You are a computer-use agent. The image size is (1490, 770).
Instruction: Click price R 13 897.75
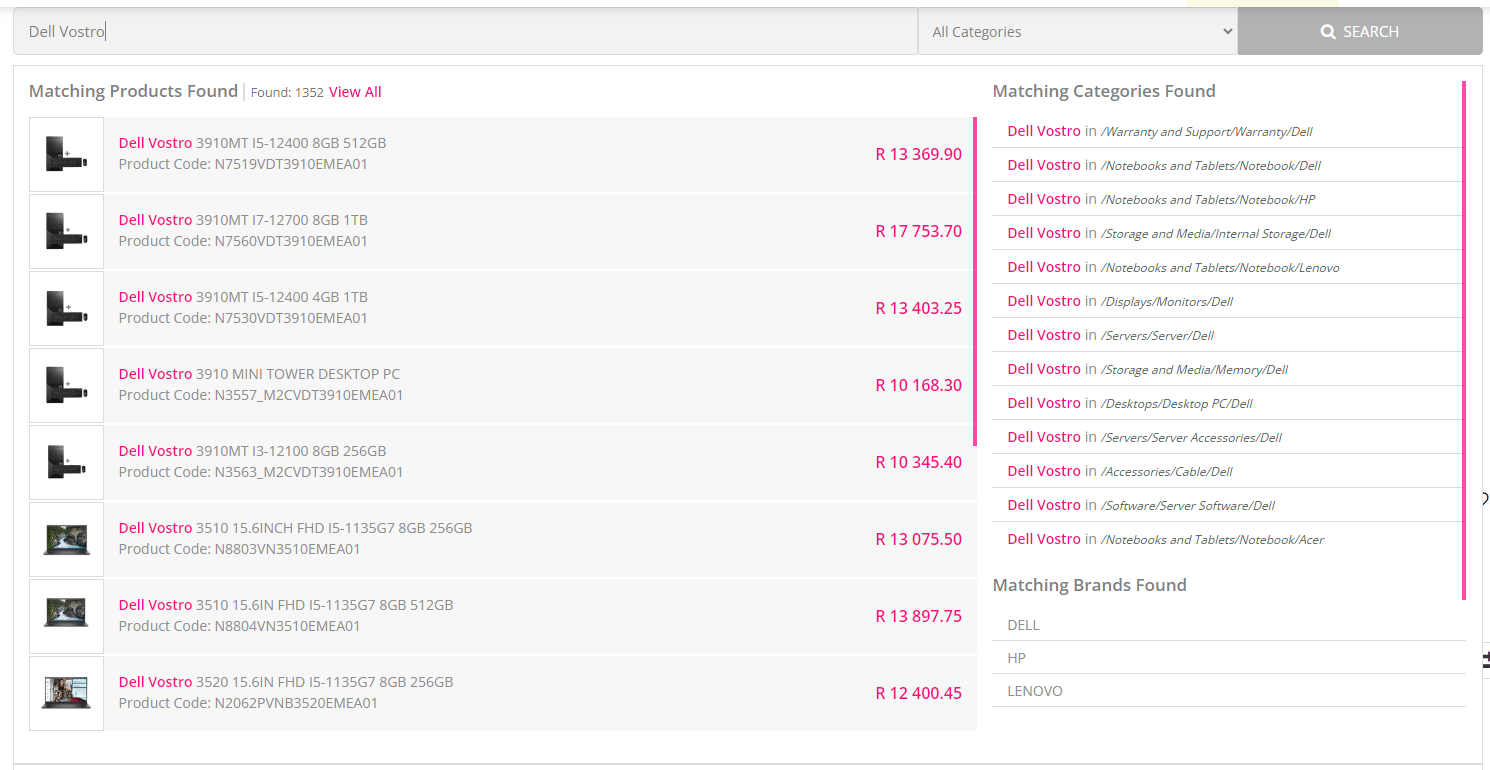(918, 616)
